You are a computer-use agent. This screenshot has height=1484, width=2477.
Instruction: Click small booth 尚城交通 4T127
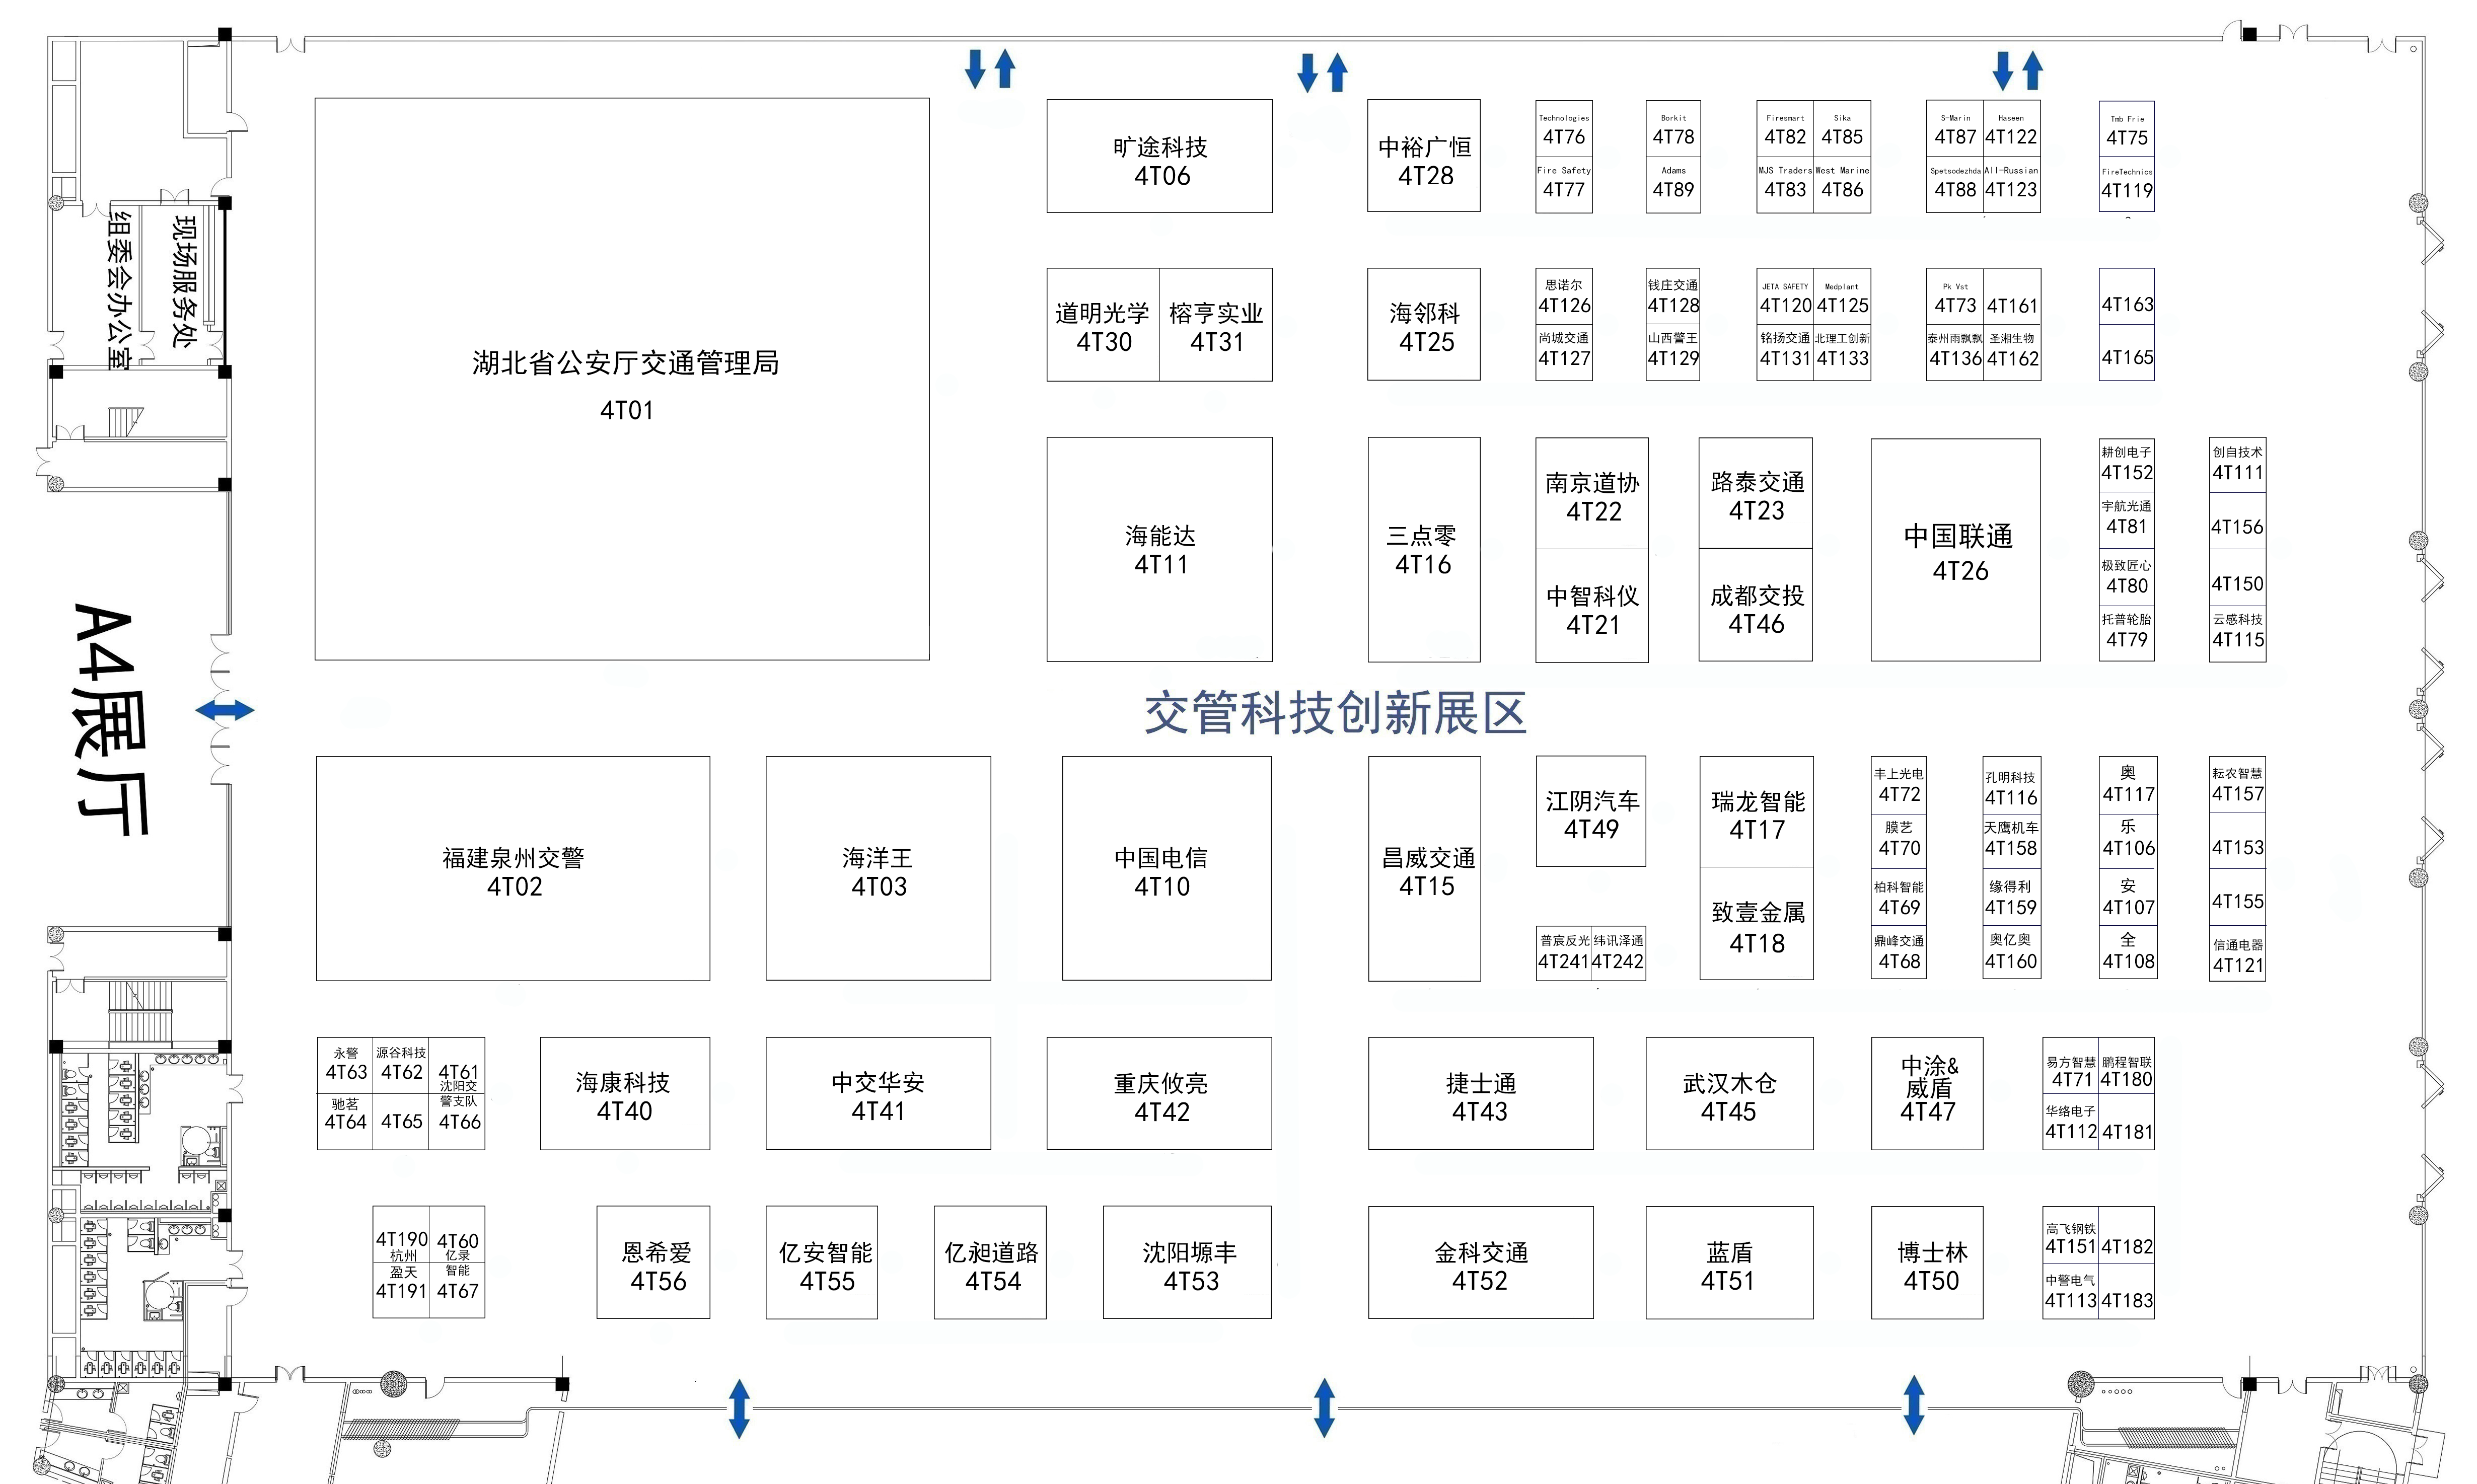click(x=1564, y=352)
